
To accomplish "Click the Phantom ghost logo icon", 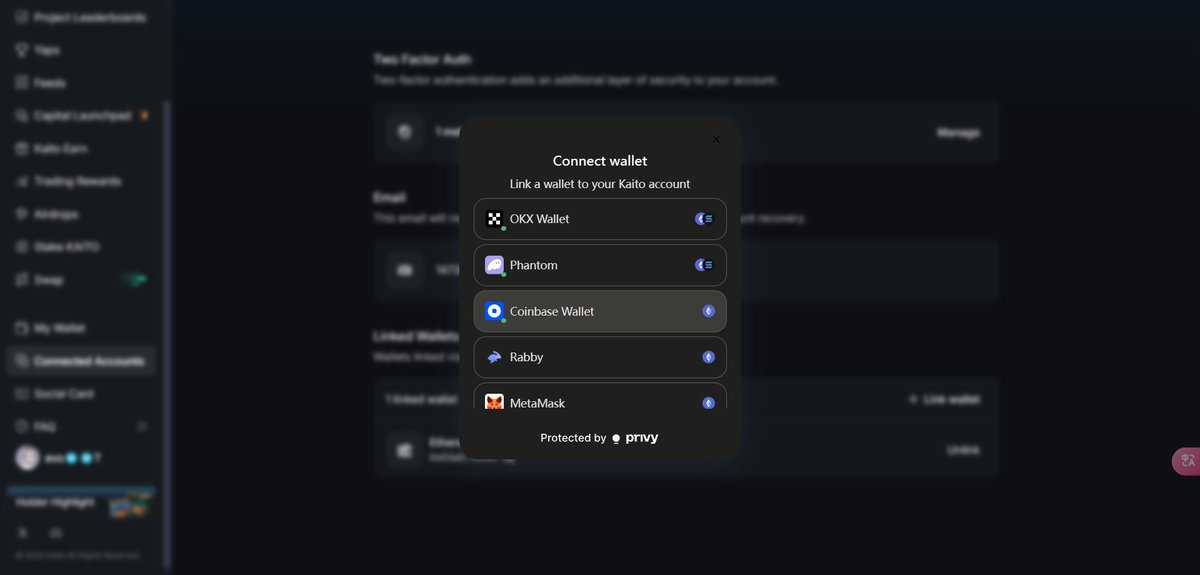I will point(494,265).
